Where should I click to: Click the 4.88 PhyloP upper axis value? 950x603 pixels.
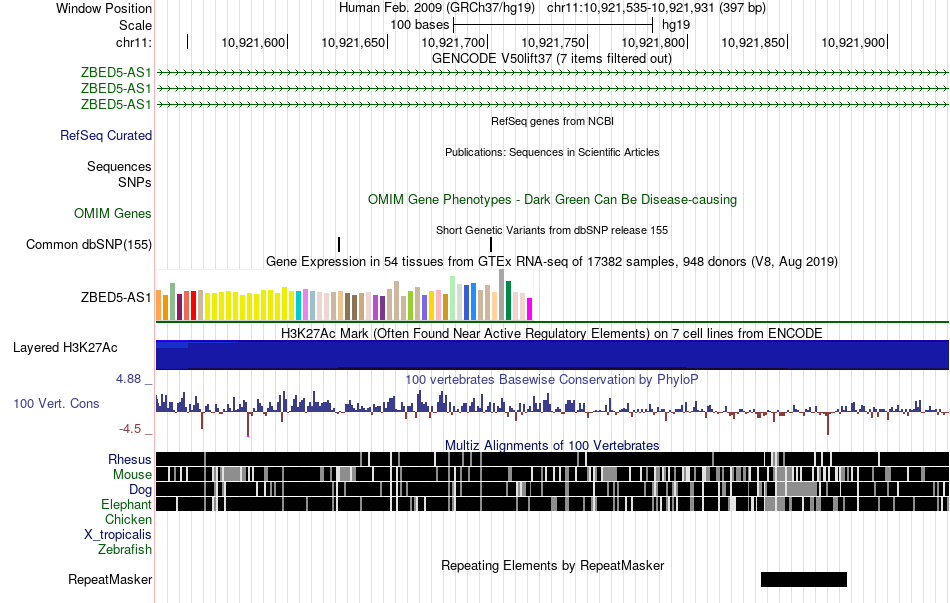(128, 379)
